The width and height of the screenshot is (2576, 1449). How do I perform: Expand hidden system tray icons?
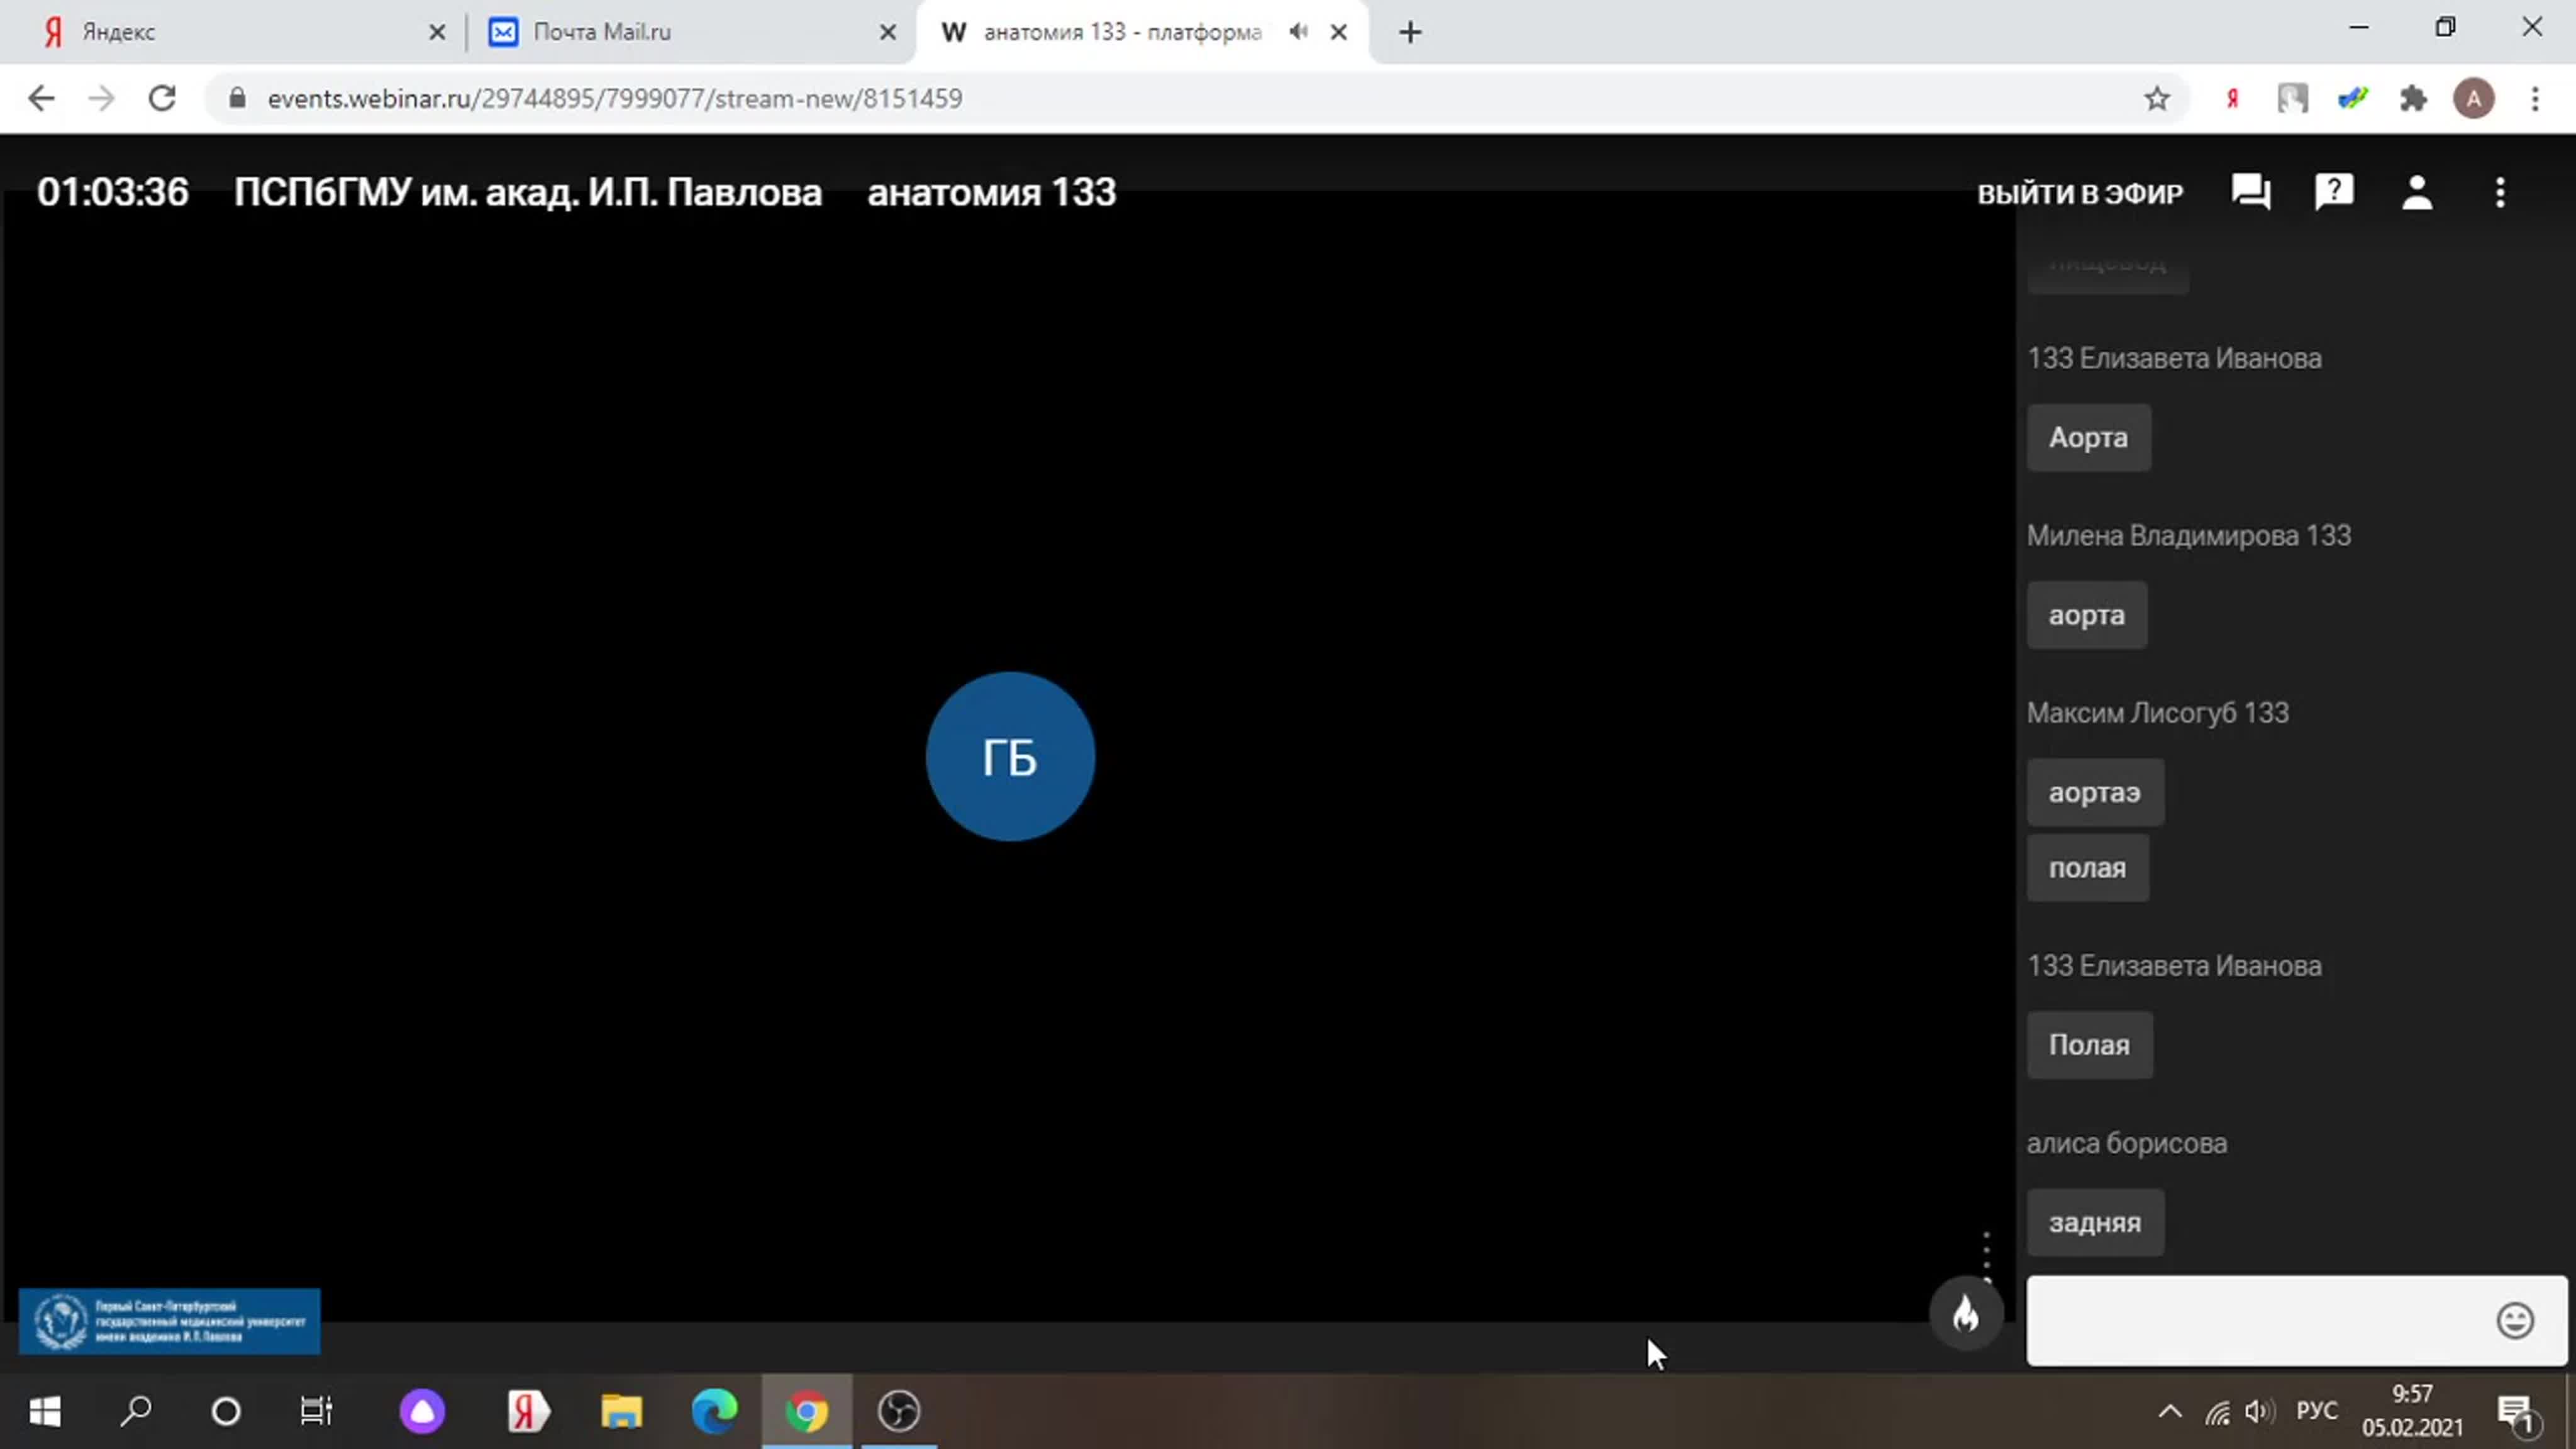point(2169,1411)
